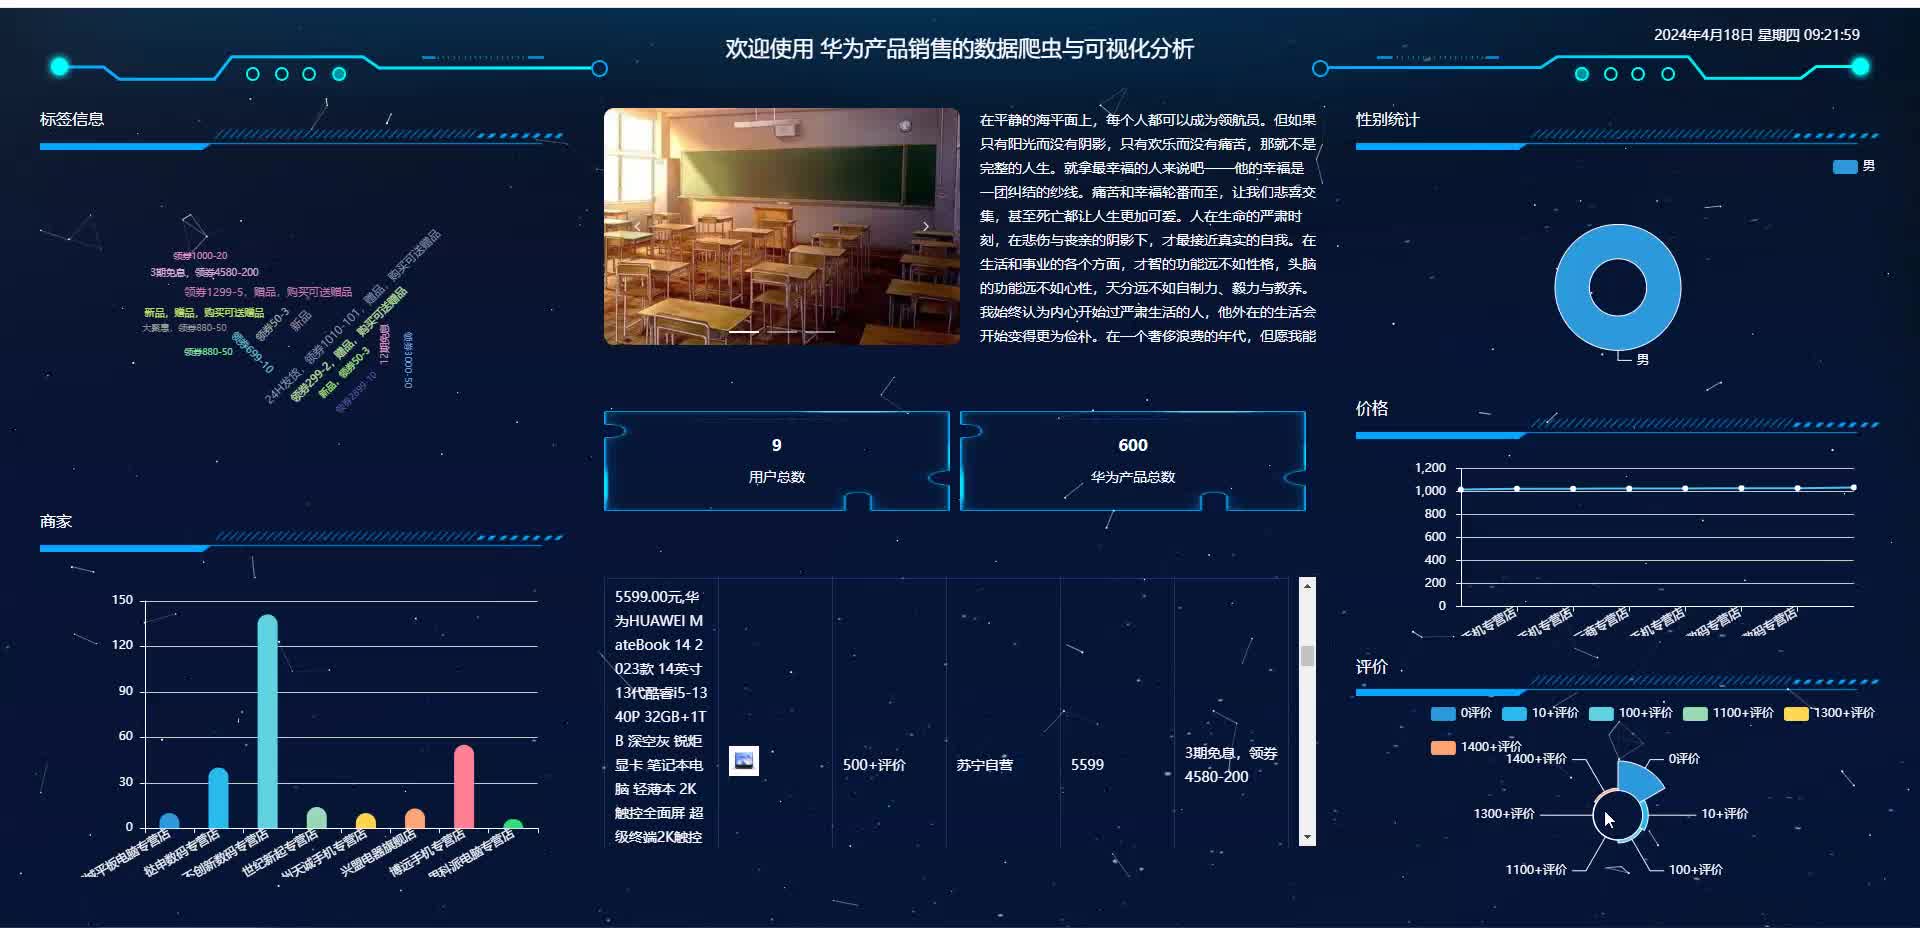Select the first carousel indicator bar

(744, 331)
